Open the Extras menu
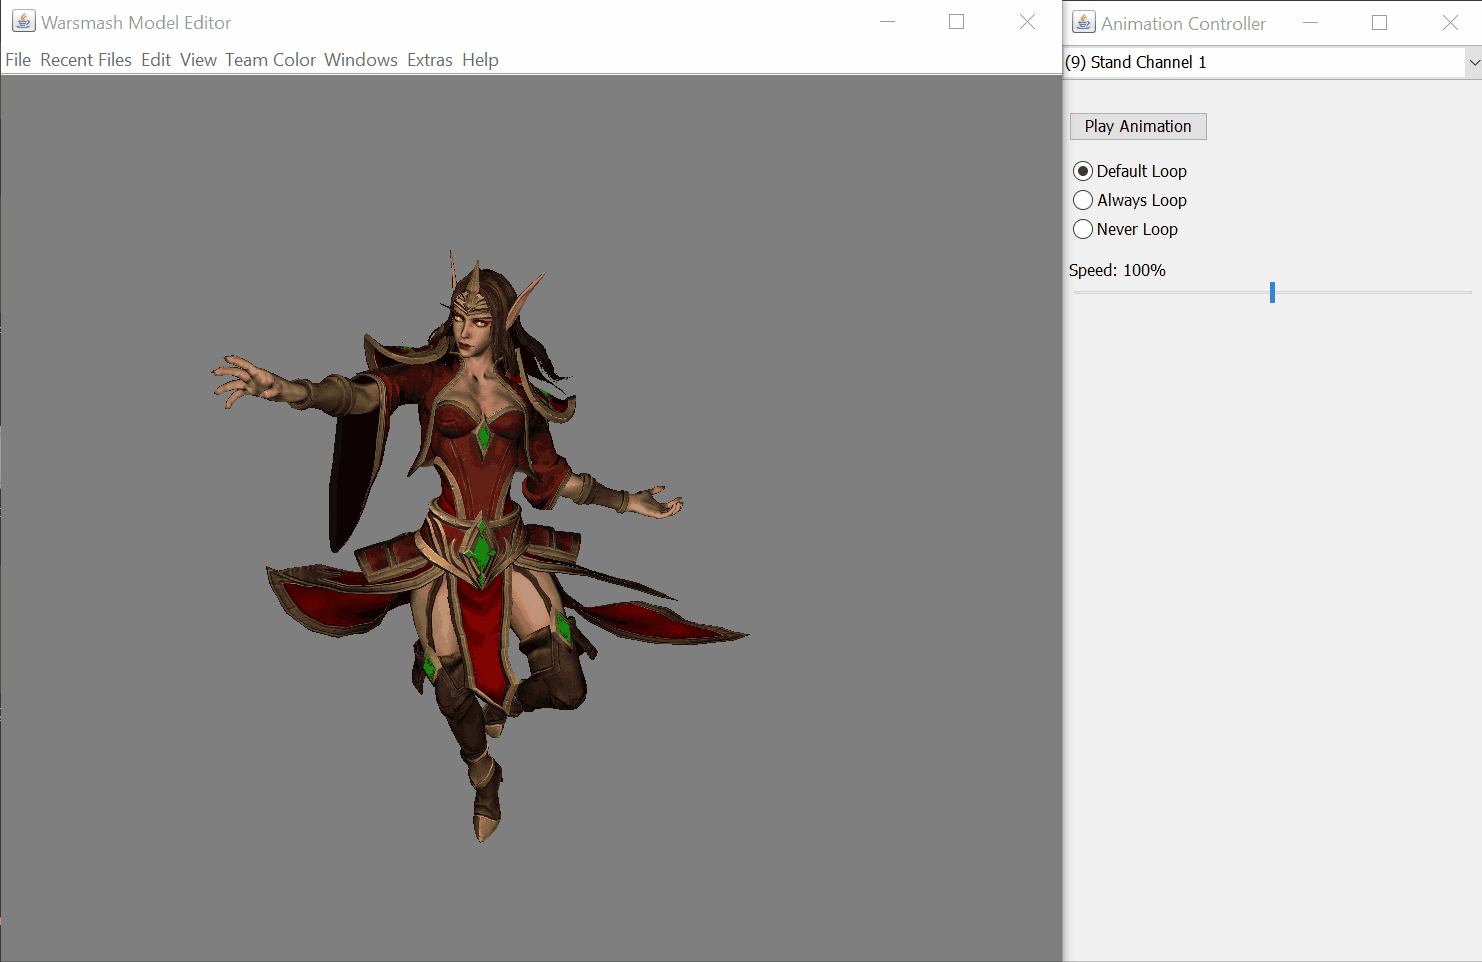This screenshot has width=1482, height=962. pyautogui.click(x=430, y=60)
